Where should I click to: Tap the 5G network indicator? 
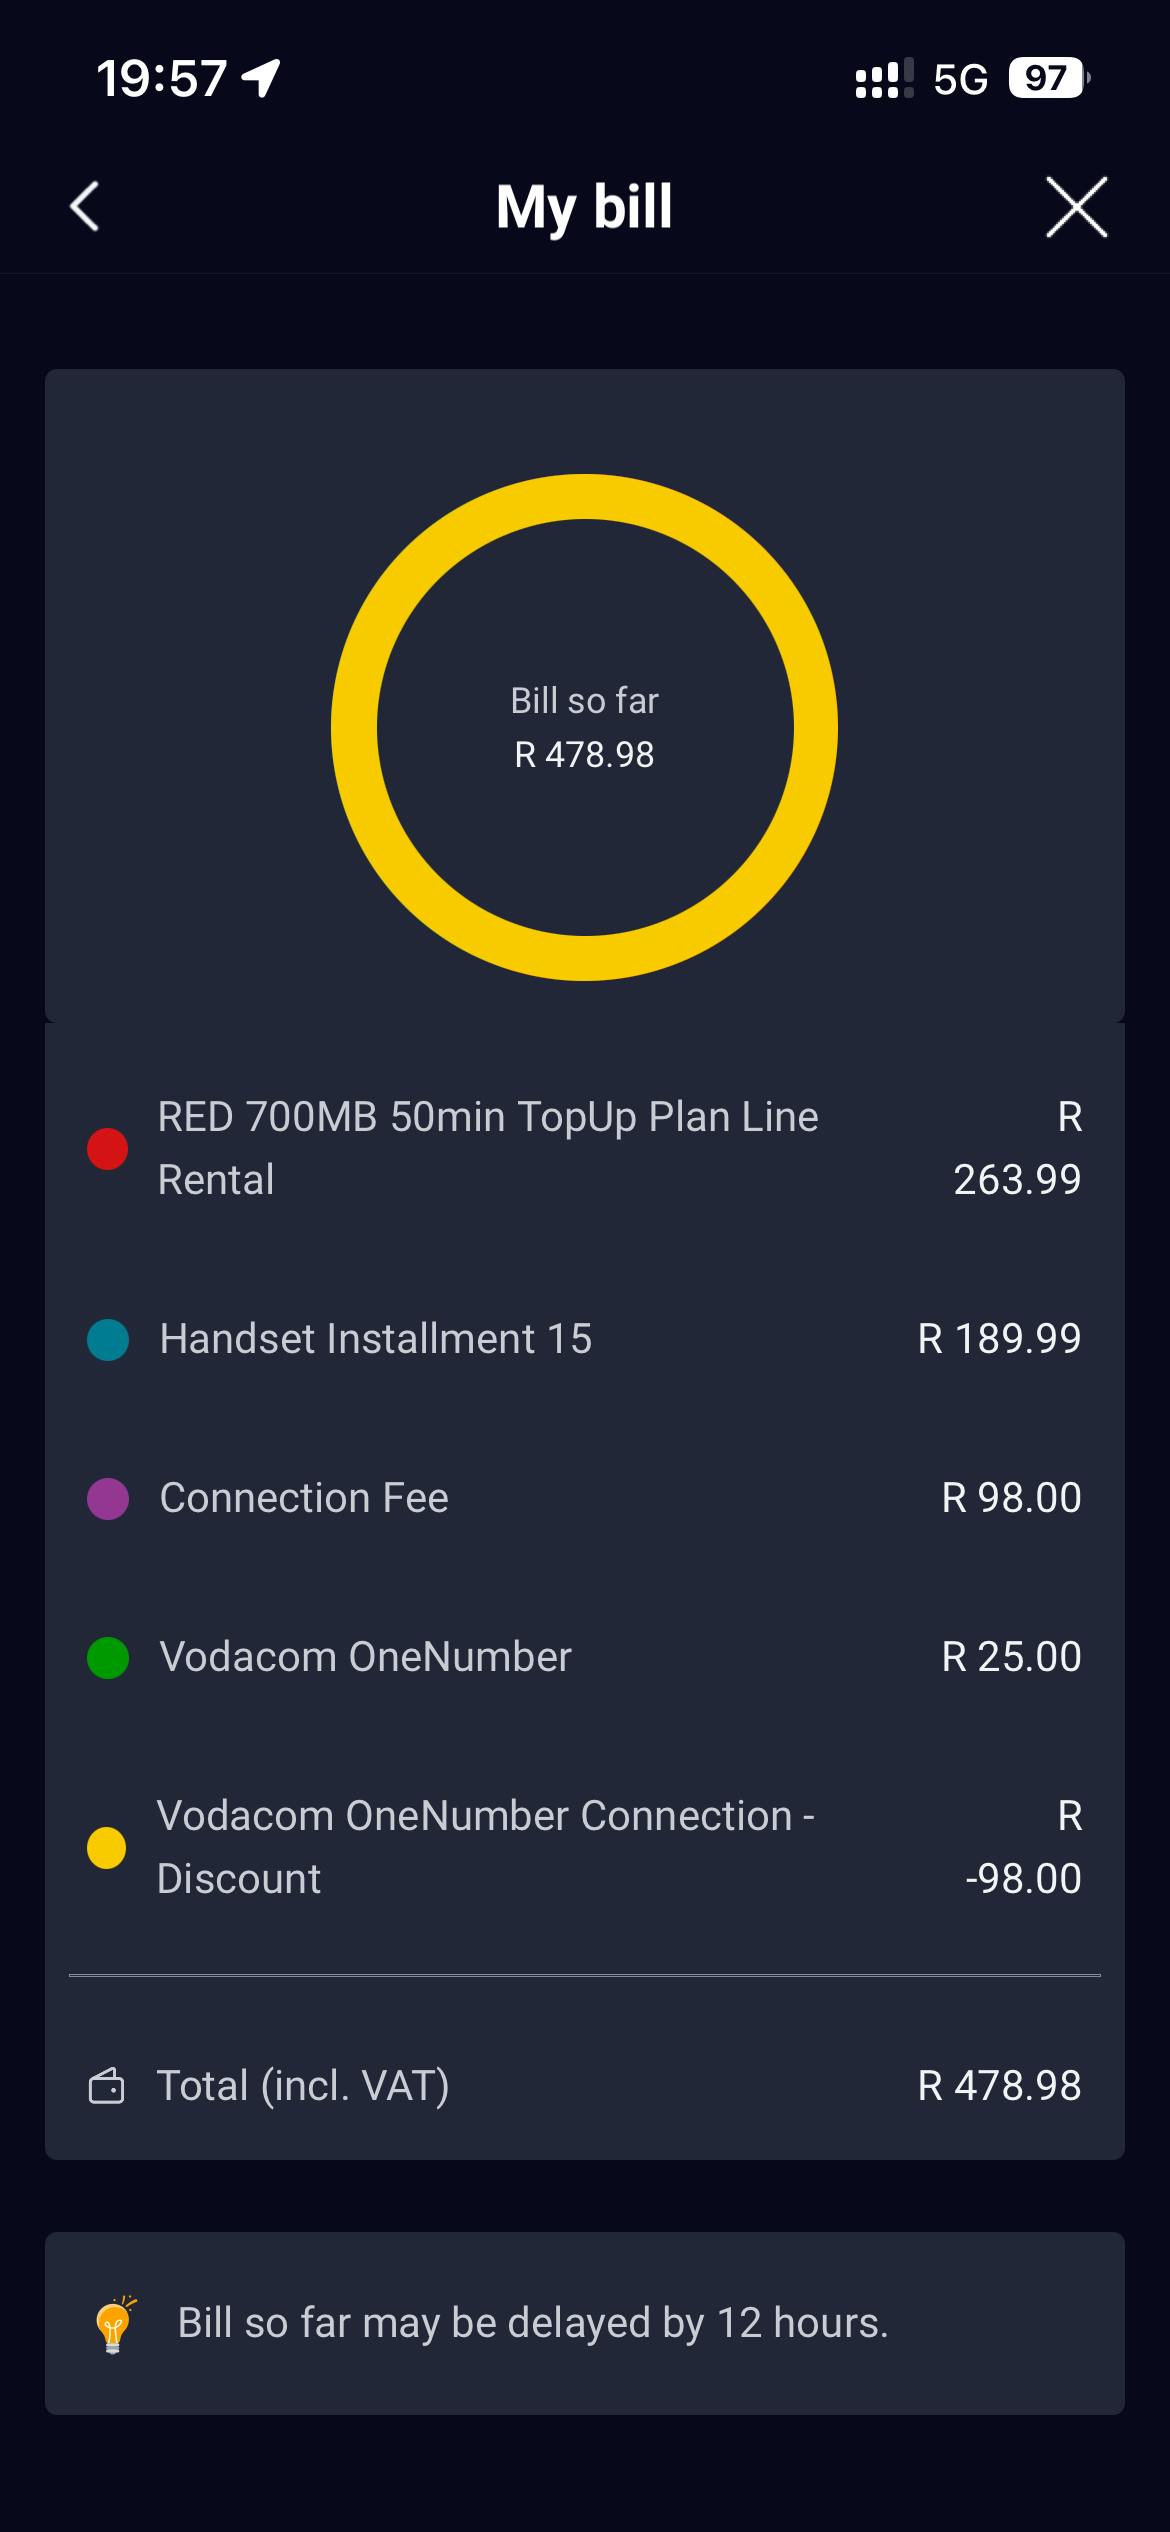tap(960, 79)
